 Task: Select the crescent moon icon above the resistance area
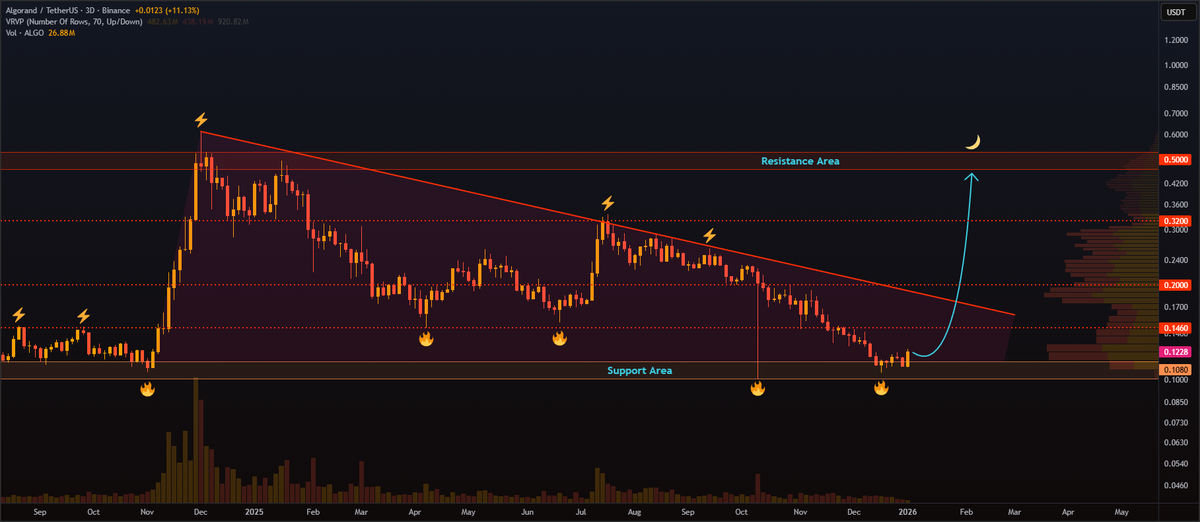(972, 143)
